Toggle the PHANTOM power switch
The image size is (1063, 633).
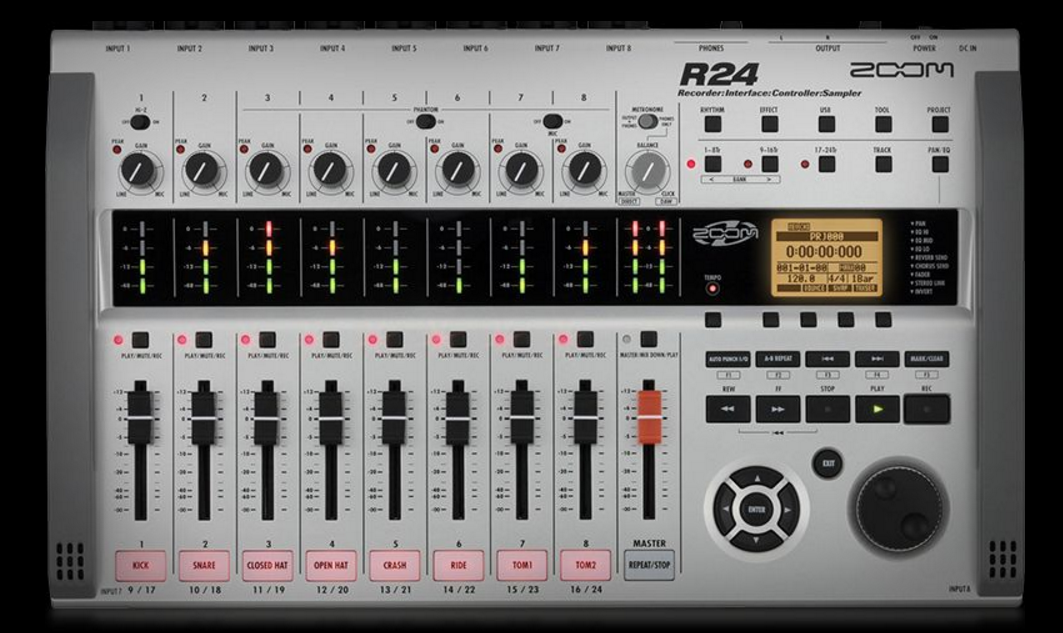pos(425,122)
